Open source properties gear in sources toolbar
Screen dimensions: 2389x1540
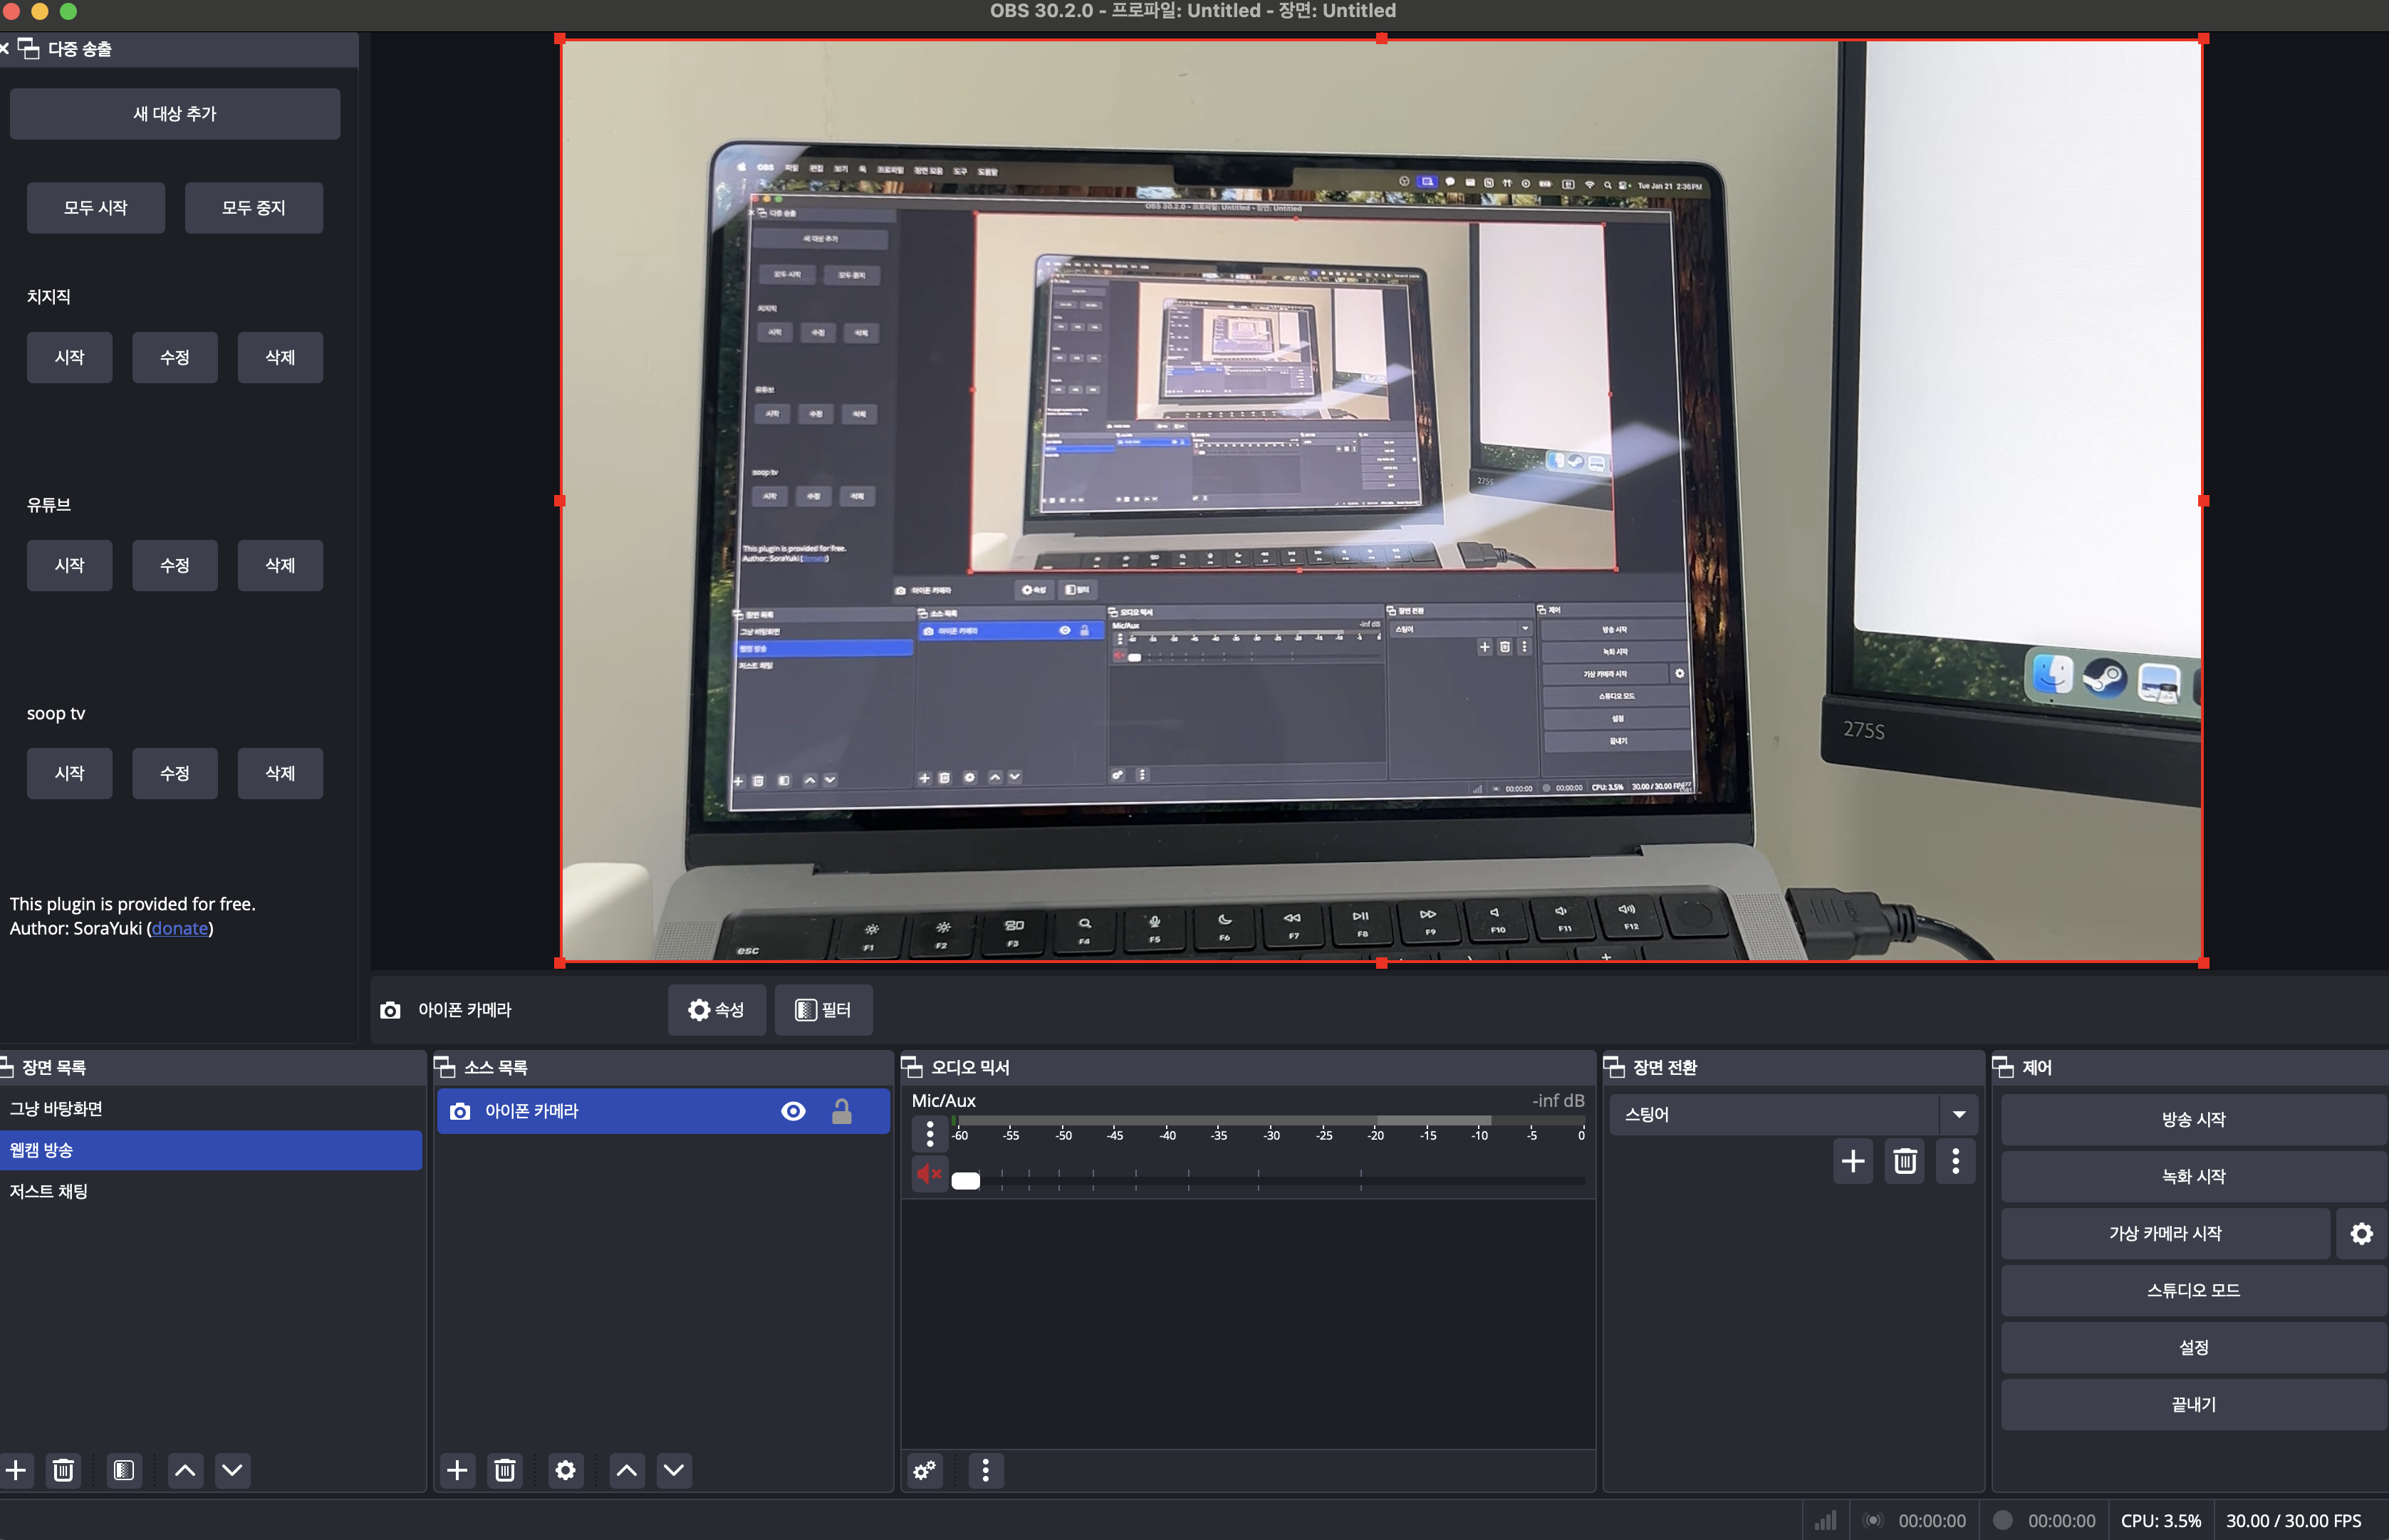pos(565,1470)
